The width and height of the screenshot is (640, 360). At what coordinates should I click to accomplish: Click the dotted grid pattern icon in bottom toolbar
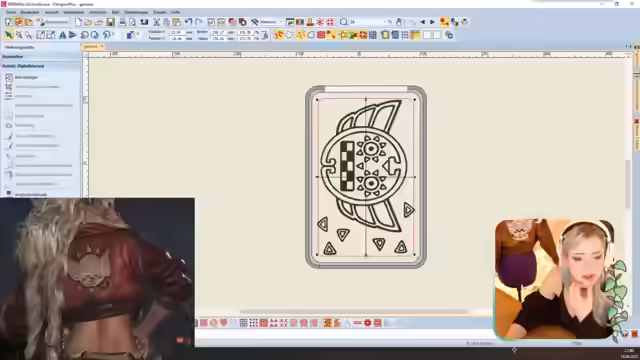[253, 323]
